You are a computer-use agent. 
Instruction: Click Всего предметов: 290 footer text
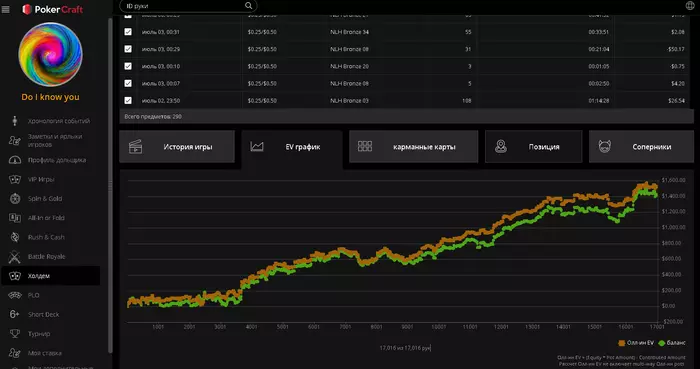coord(153,116)
